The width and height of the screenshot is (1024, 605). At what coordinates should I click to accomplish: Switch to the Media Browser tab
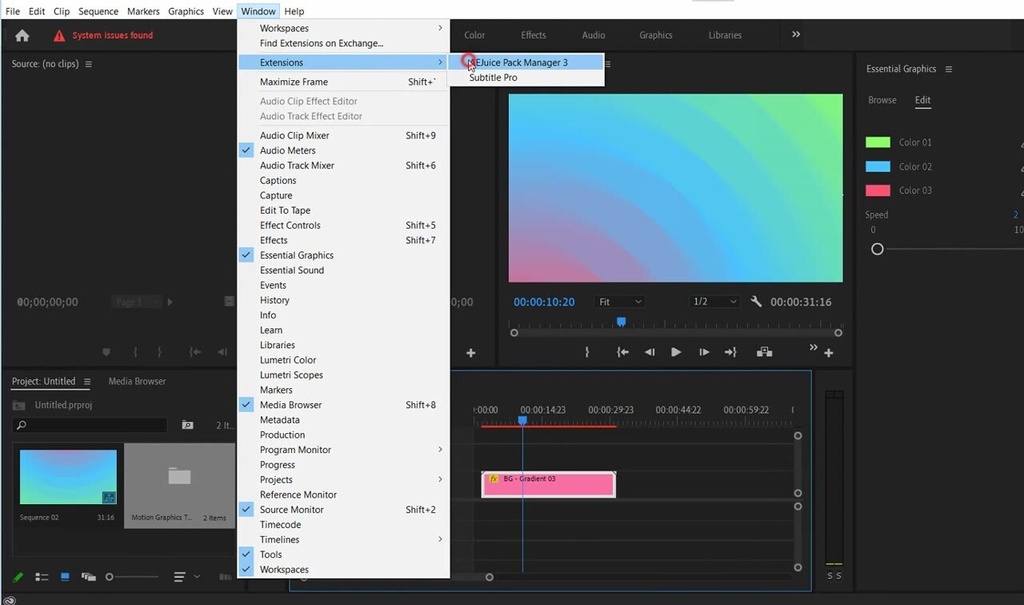pos(136,382)
